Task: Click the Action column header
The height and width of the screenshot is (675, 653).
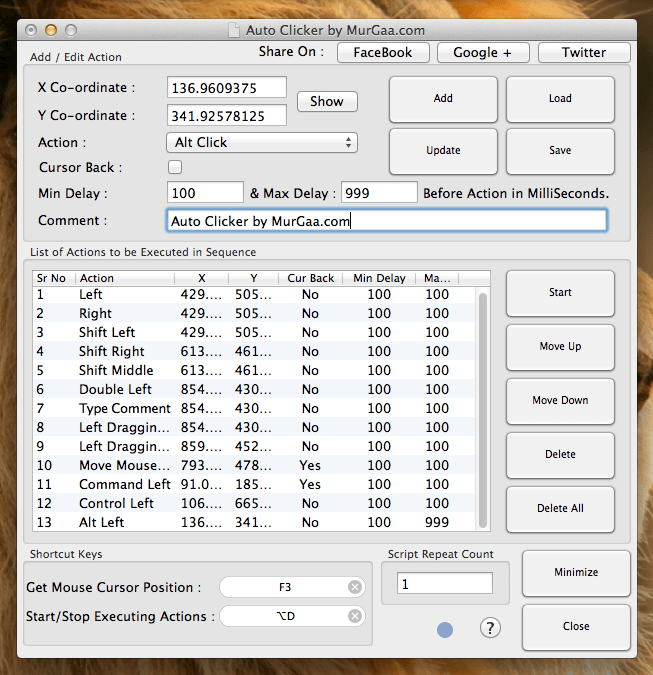Action: (125, 278)
